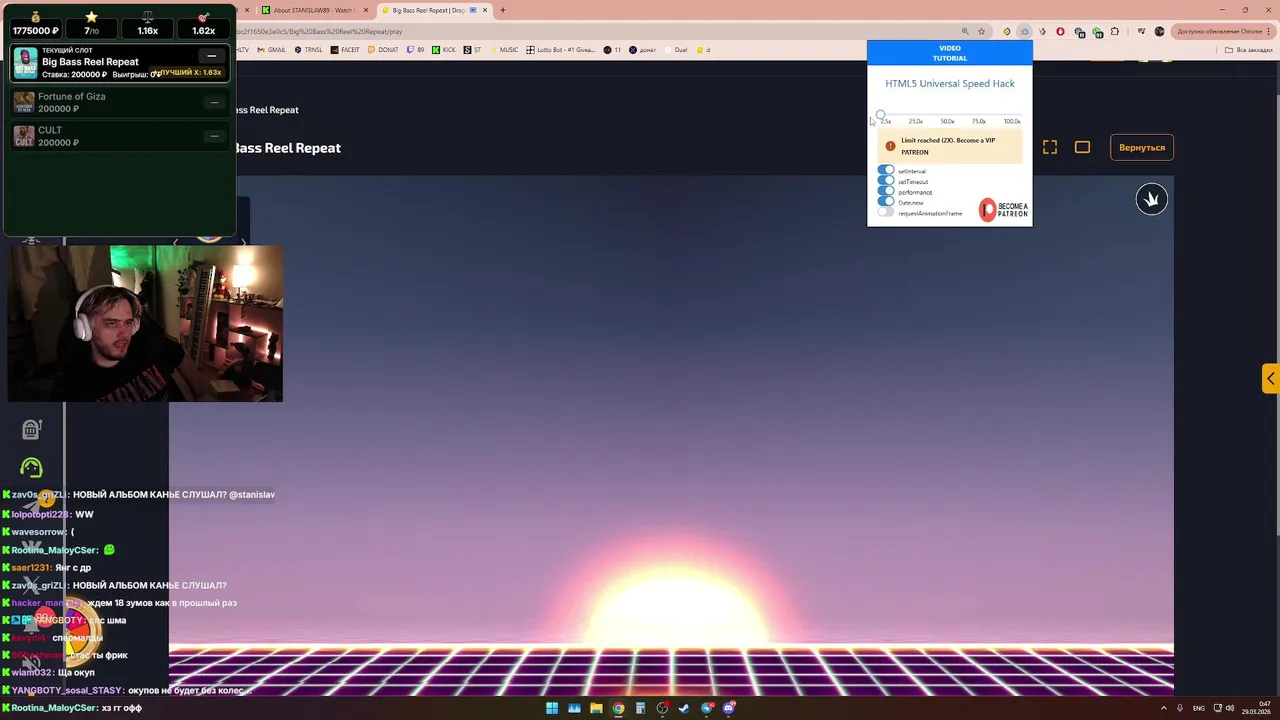
Task: Click the Вернуться button
Action: click(1142, 148)
